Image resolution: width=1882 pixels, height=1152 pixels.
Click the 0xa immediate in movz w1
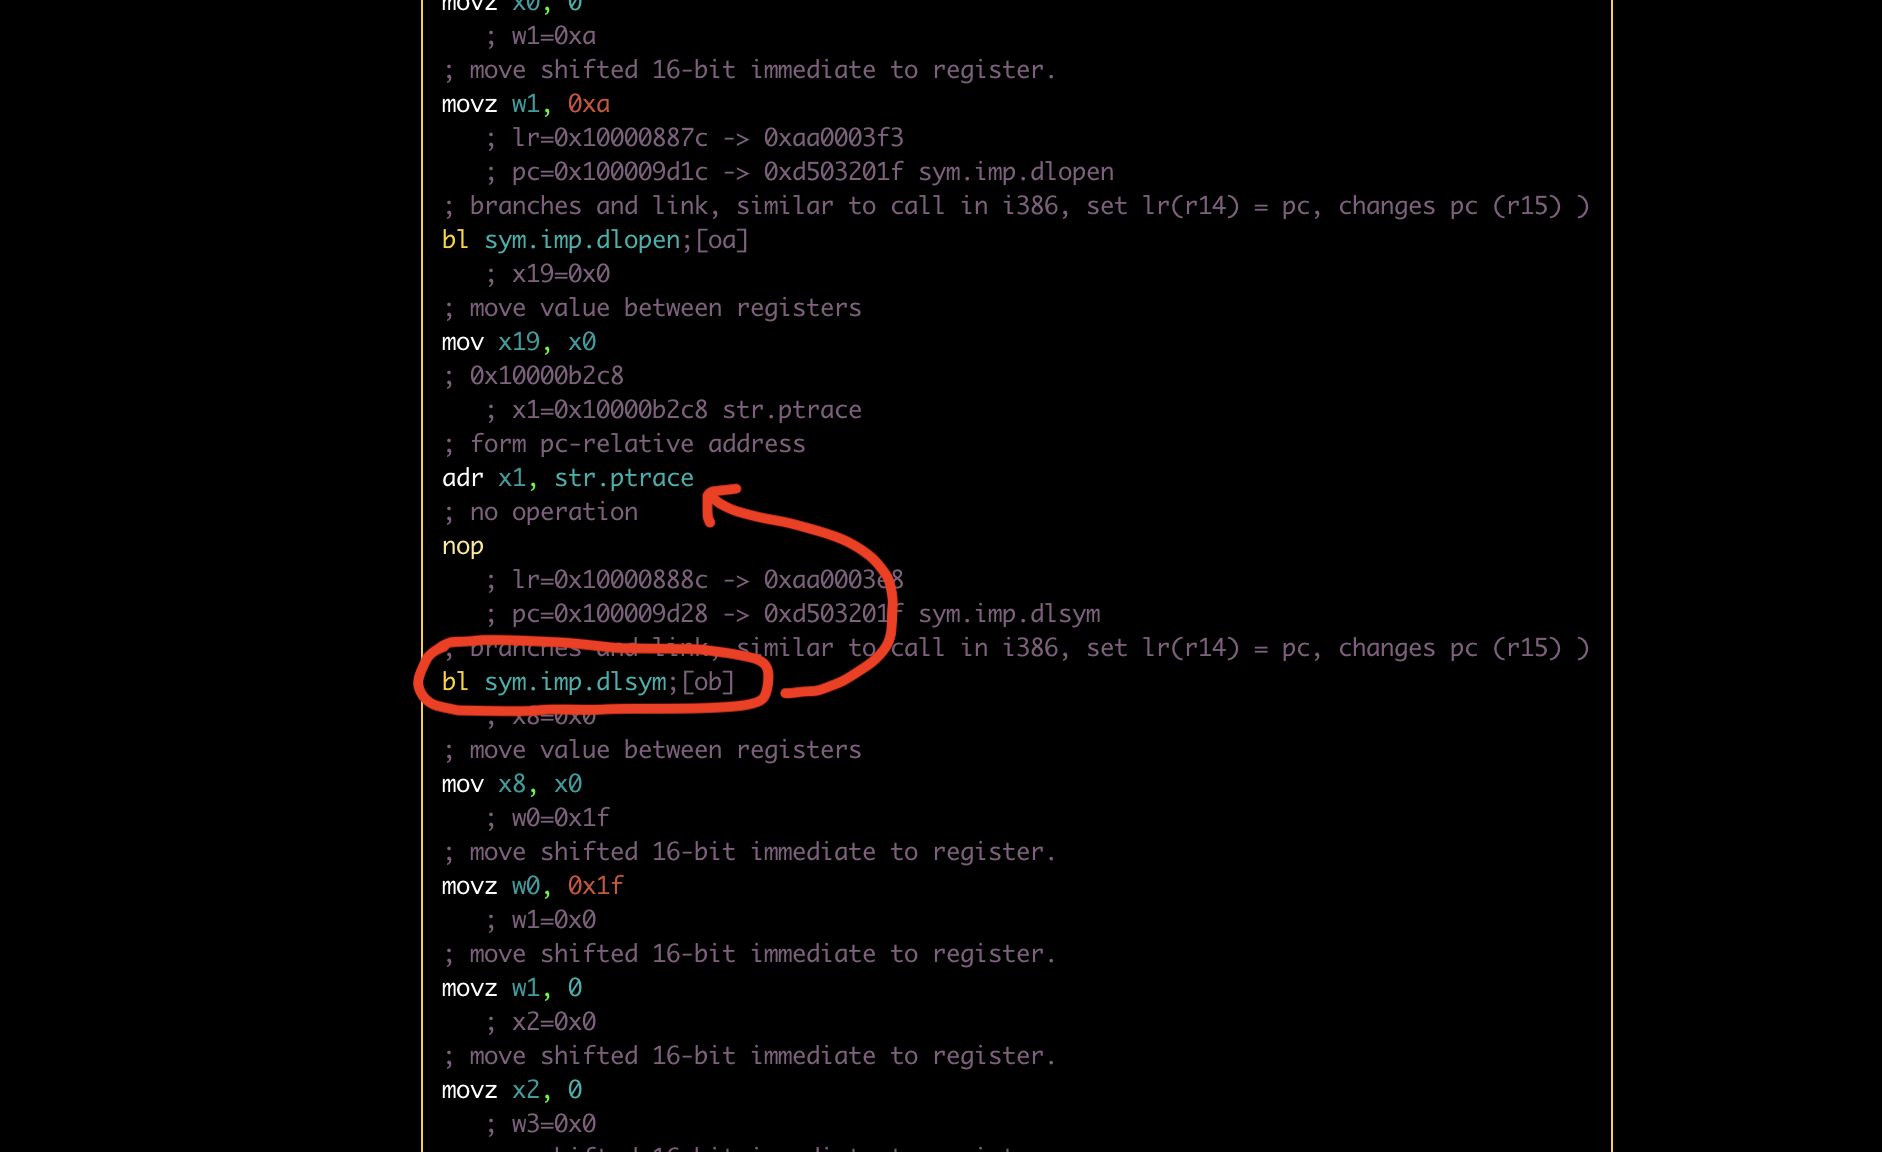click(588, 104)
